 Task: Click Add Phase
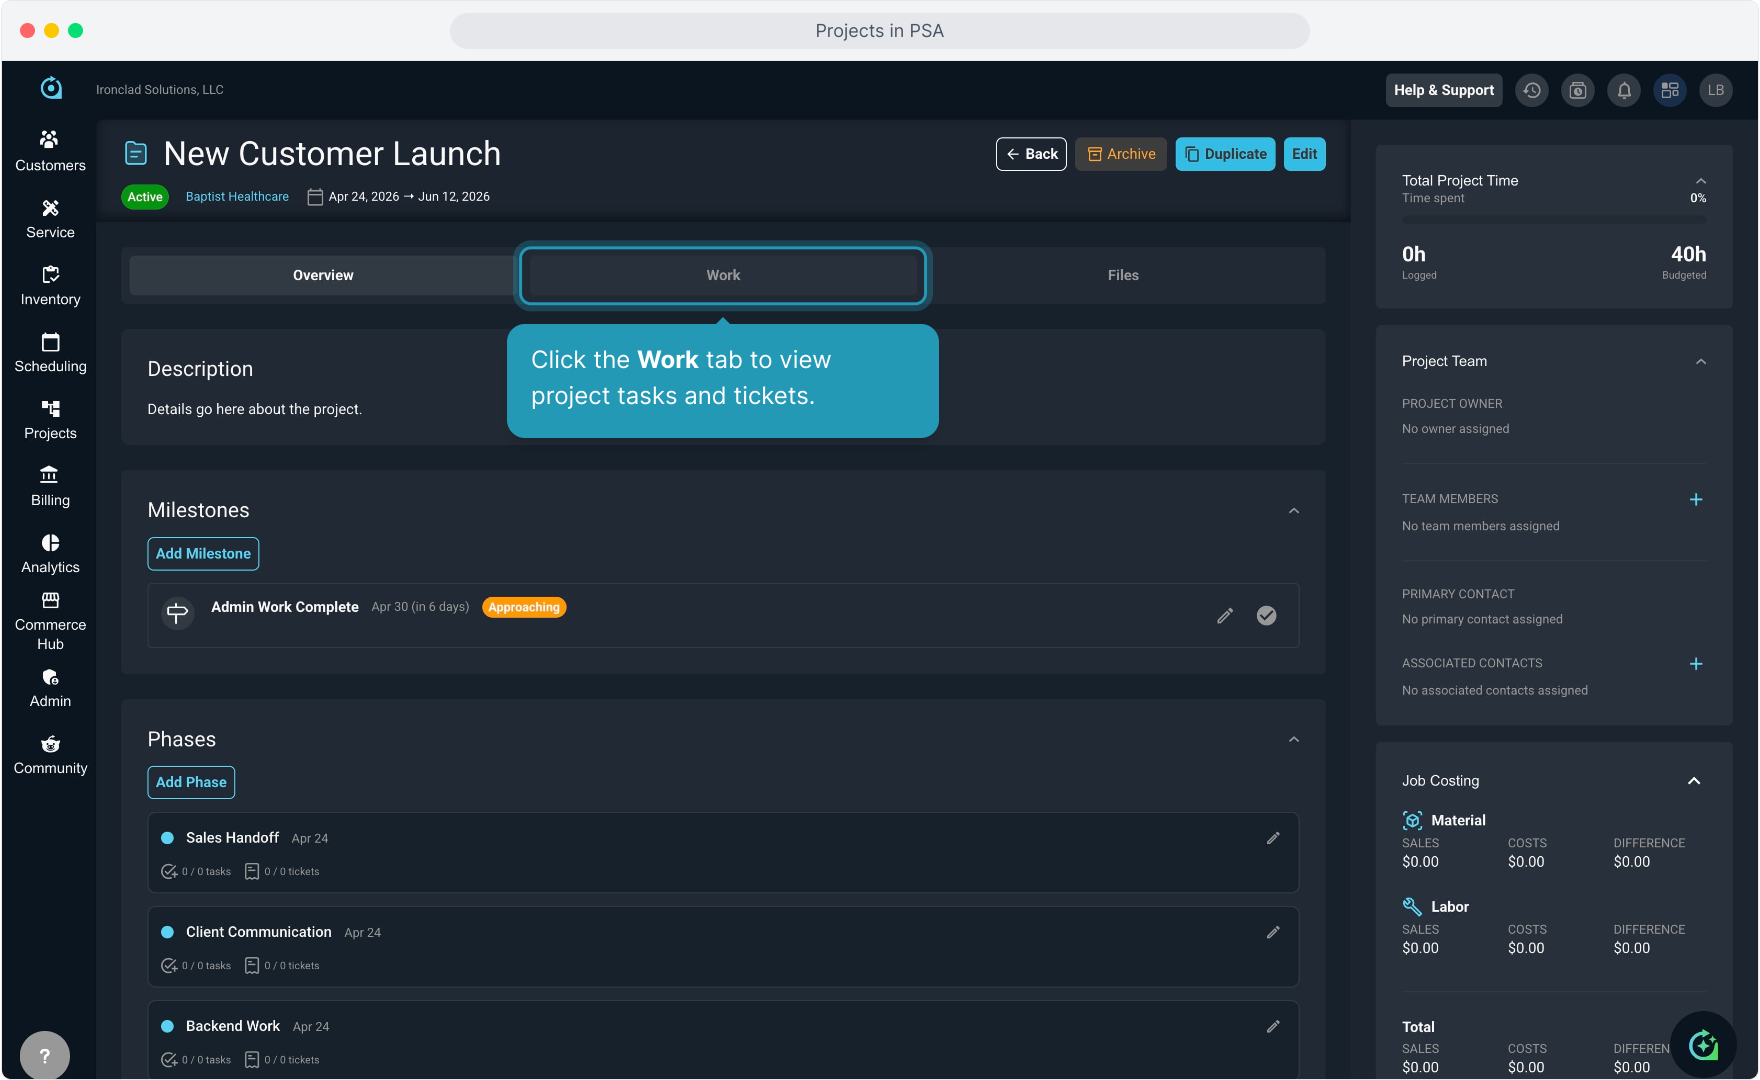(191, 783)
